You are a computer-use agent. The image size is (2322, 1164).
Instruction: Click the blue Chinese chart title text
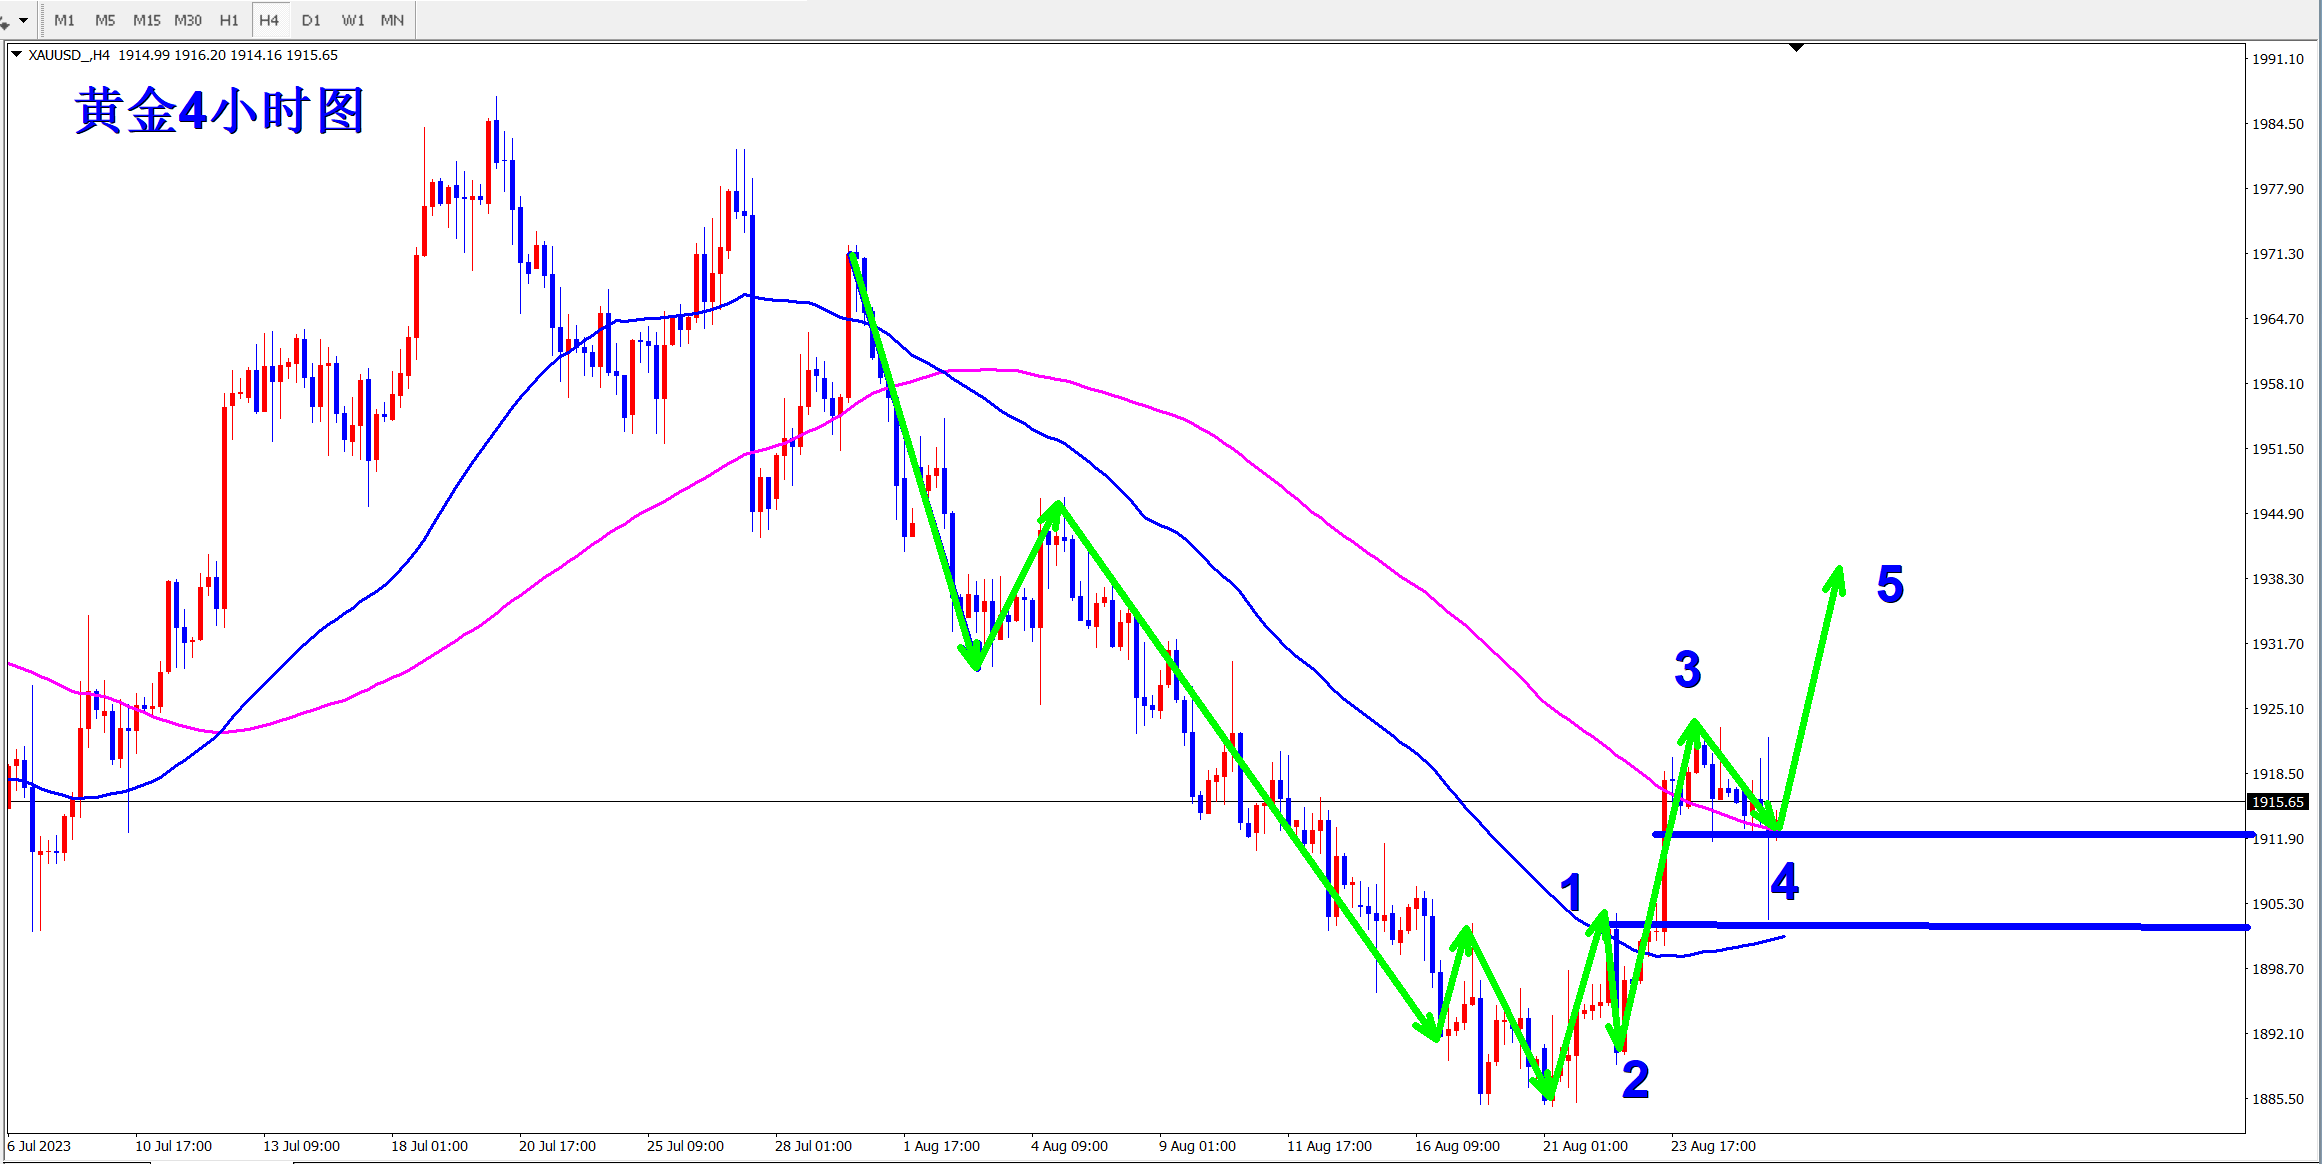(x=219, y=111)
